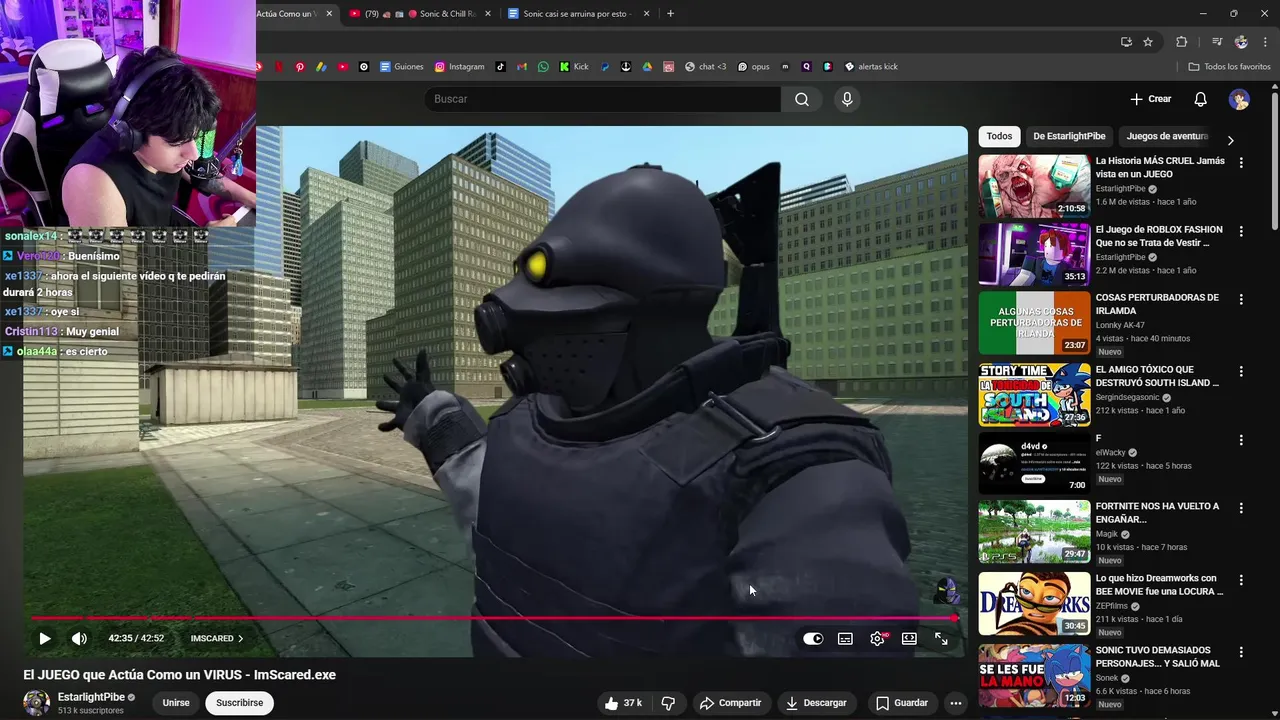Image resolution: width=1280 pixels, height=720 pixels.
Task: Start voice search with microphone
Action: [847, 99]
